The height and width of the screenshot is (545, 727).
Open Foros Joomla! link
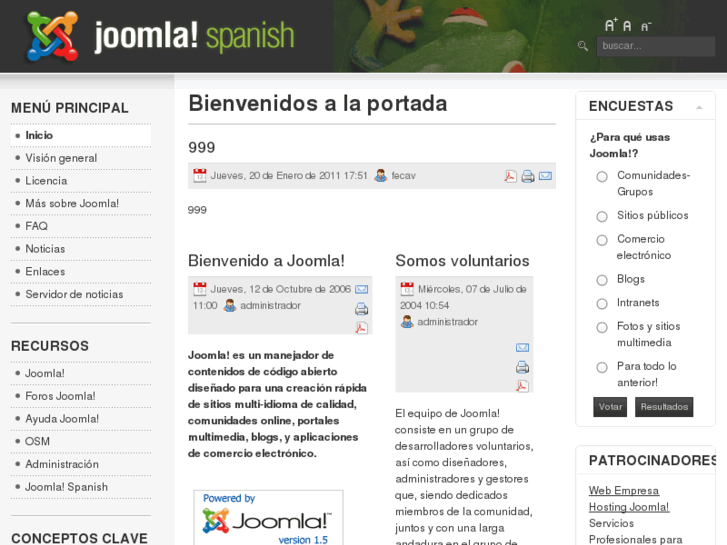click(x=81, y=396)
